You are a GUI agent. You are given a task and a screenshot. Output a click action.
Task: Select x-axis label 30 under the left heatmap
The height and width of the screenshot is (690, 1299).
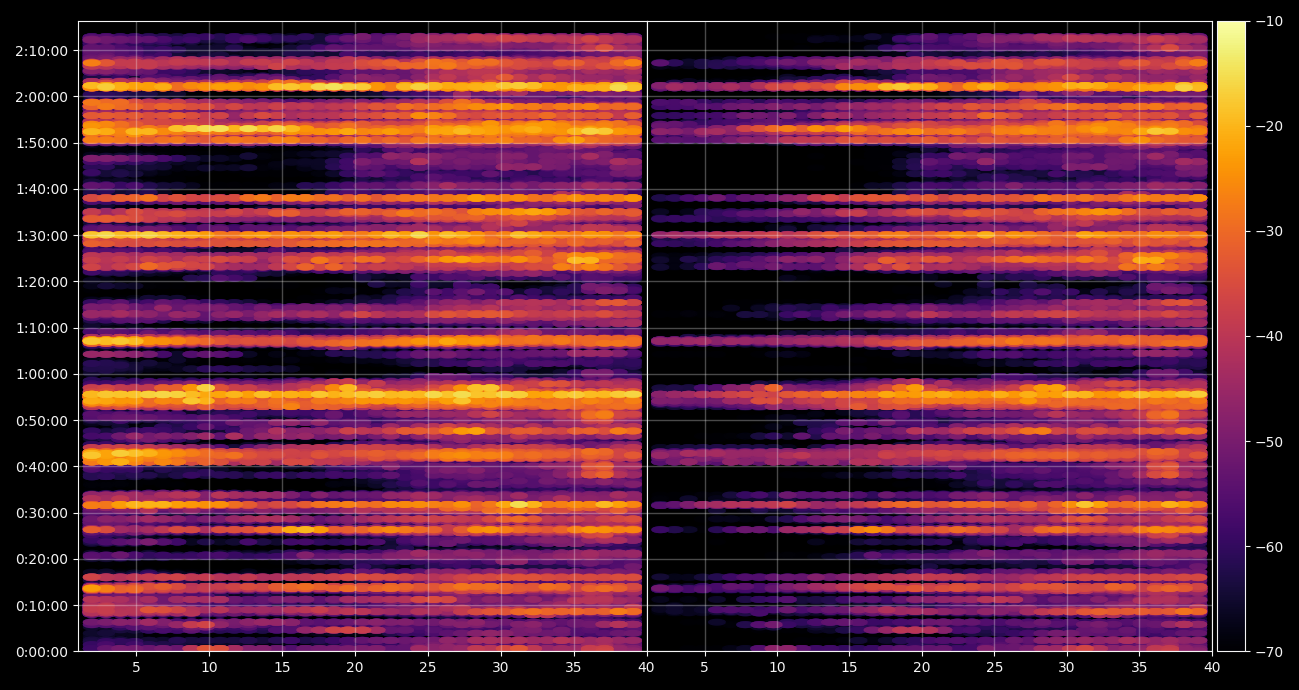pos(501,668)
